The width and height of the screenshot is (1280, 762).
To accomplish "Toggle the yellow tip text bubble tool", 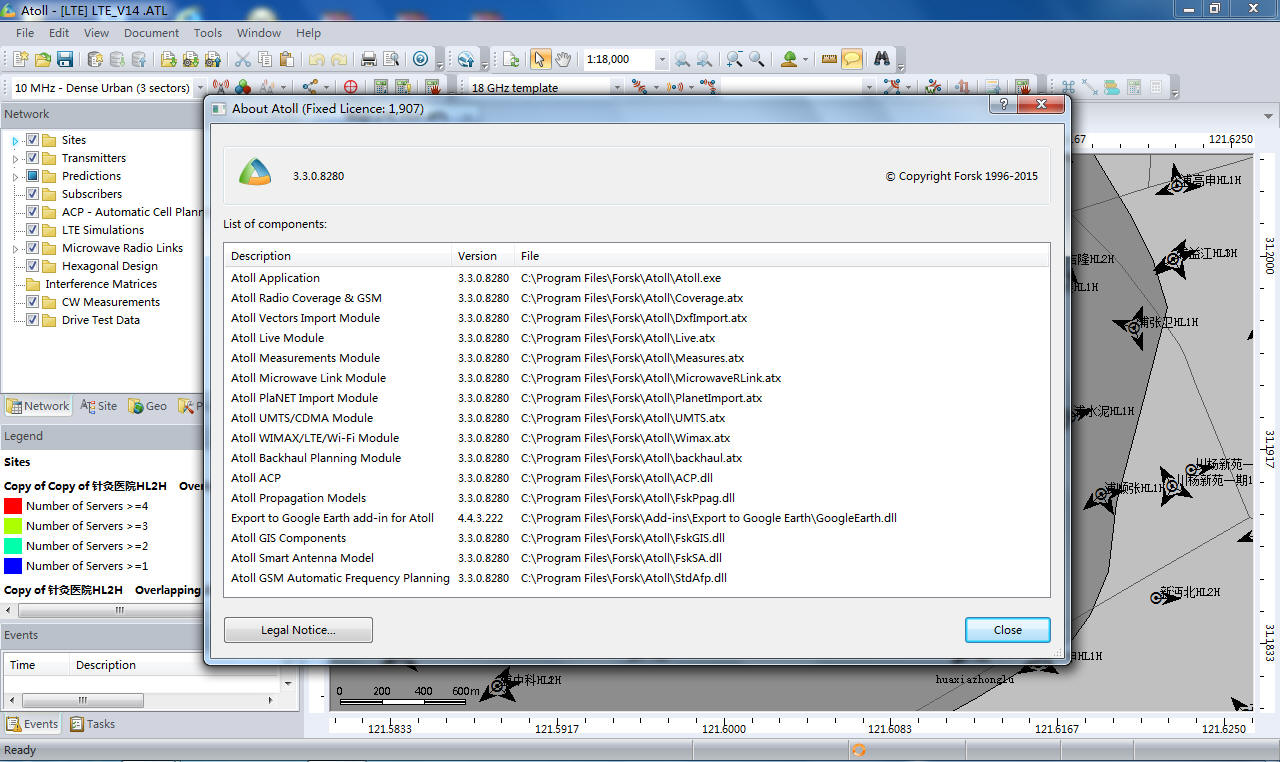I will pyautogui.click(x=852, y=59).
